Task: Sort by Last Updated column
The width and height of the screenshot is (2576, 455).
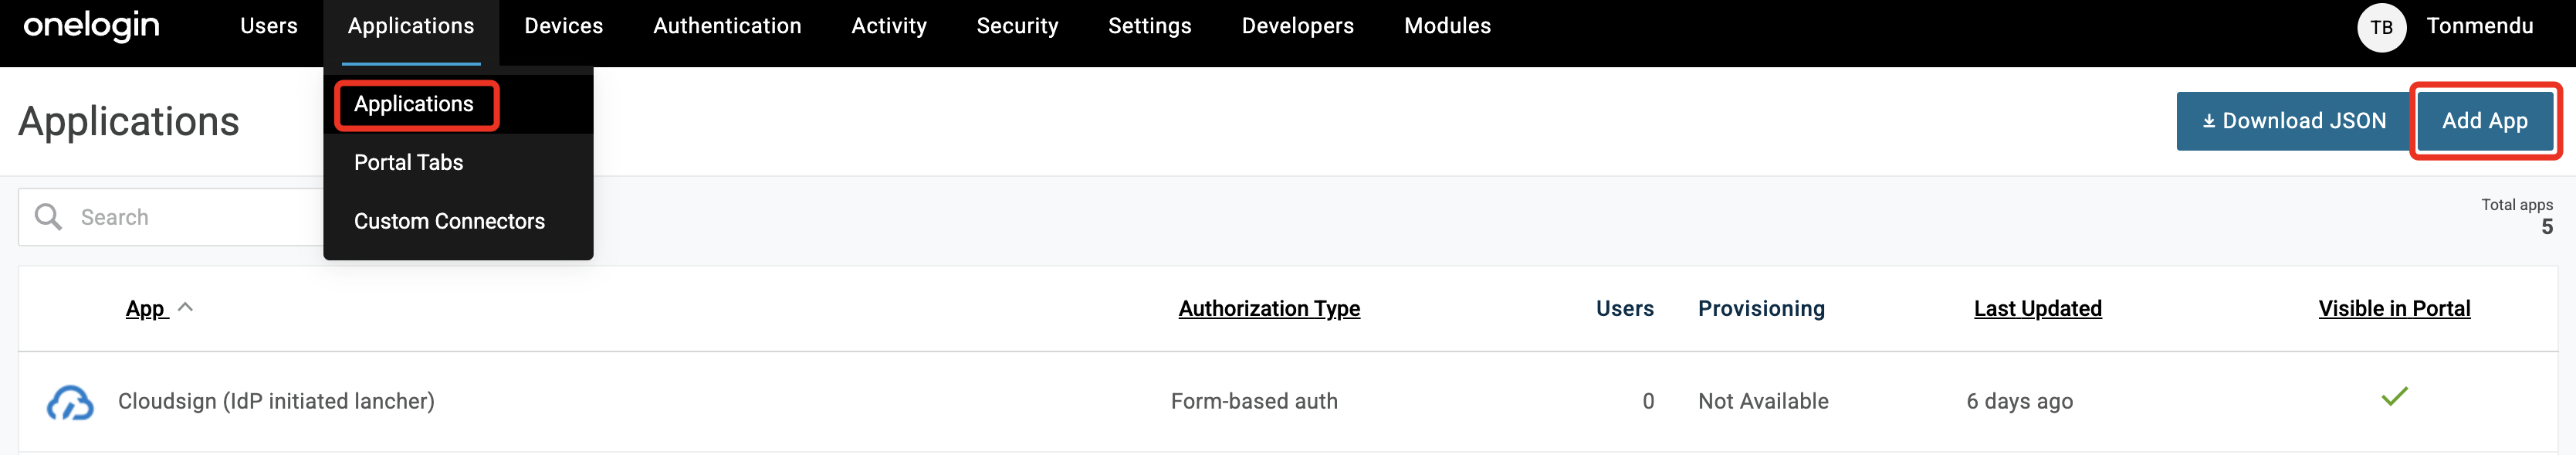Action: (2037, 308)
